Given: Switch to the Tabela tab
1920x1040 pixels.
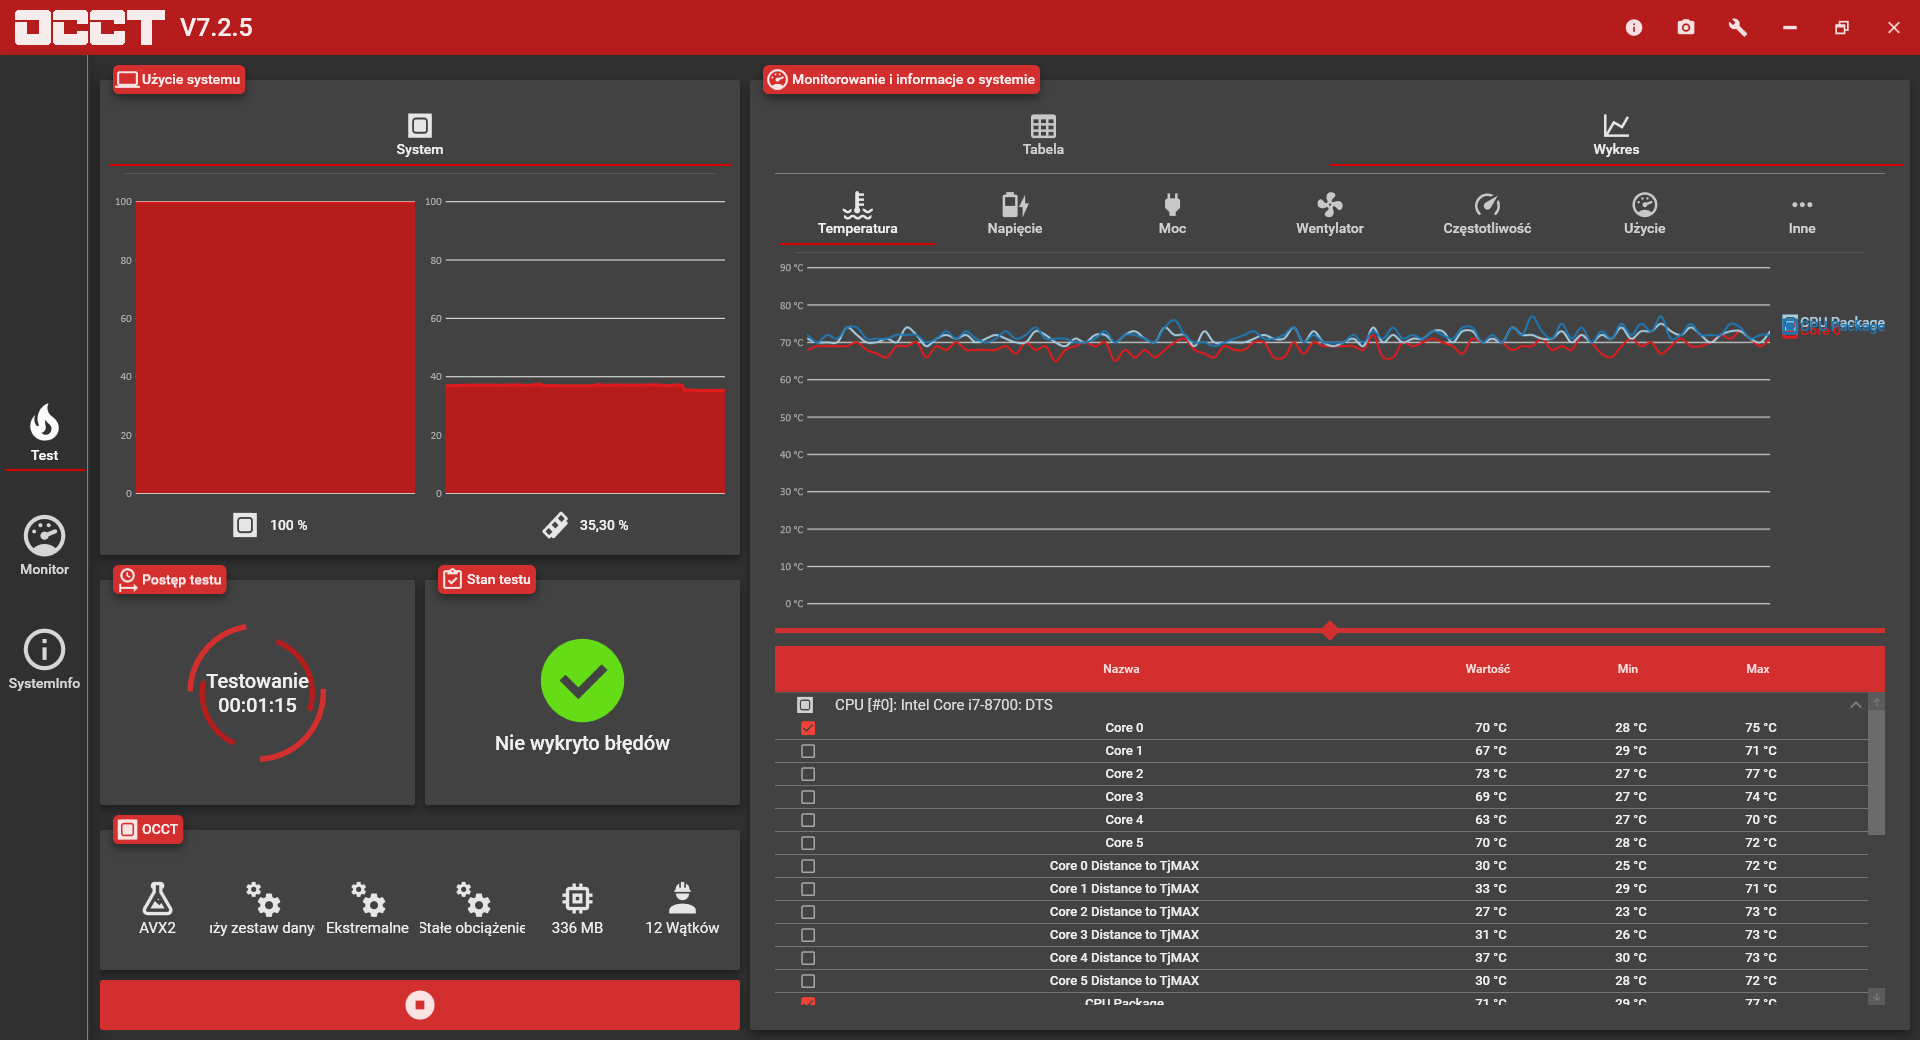Looking at the screenshot, I should [1043, 135].
